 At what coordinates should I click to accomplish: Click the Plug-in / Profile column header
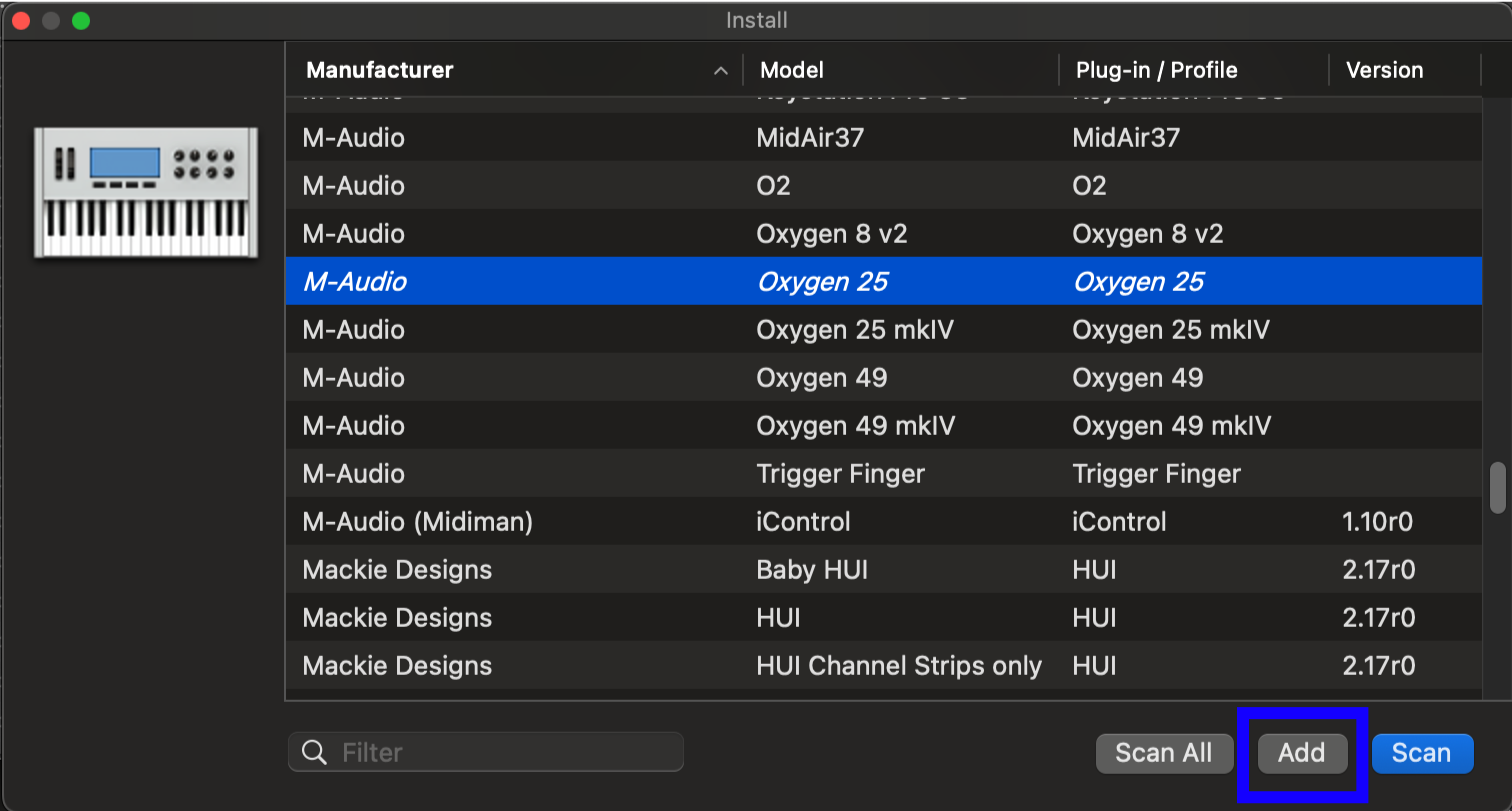point(1156,69)
